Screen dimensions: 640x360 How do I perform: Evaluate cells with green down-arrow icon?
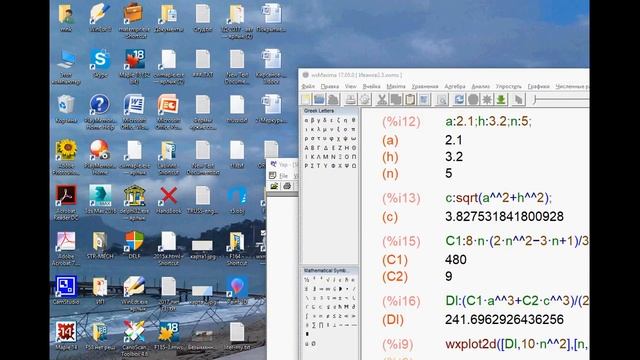click(x=501, y=99)
